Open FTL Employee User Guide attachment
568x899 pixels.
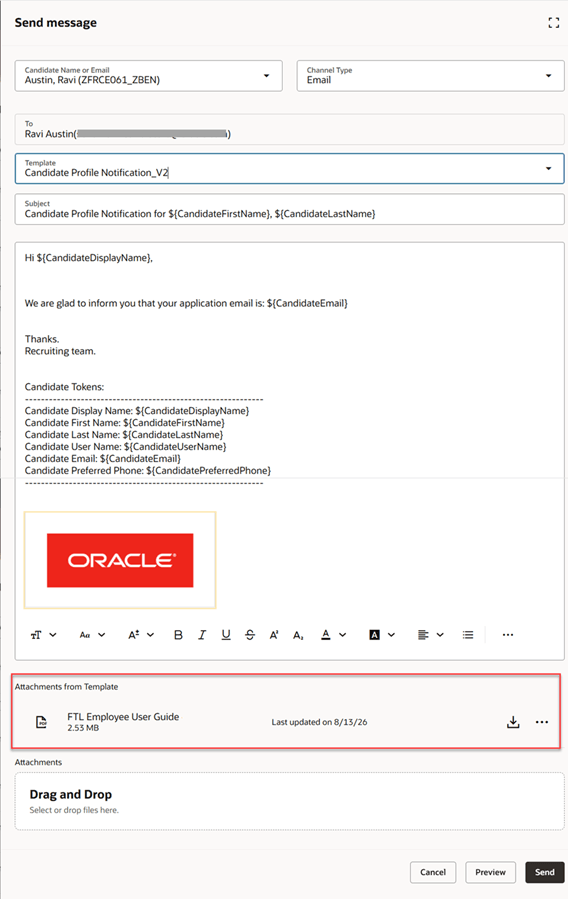click(x=123, y=717)
